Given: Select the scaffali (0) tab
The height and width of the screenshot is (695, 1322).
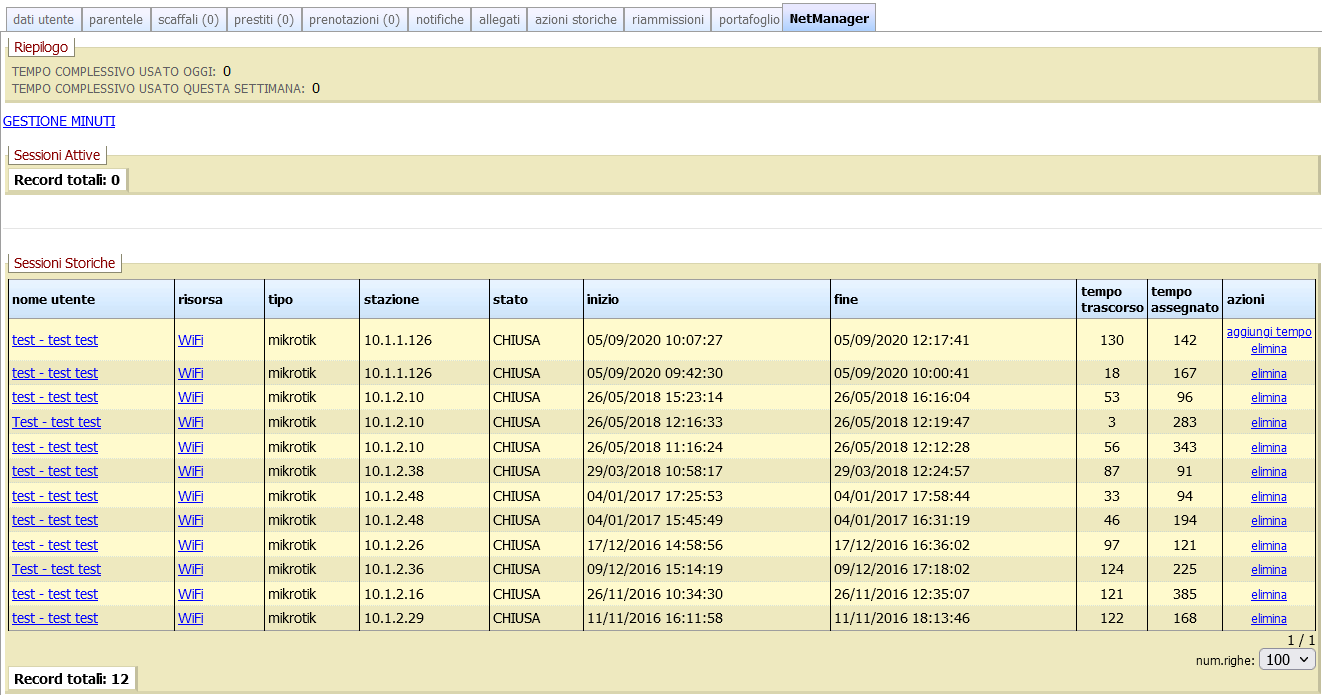Looking at the screenshot, I should tap(189, 18).
